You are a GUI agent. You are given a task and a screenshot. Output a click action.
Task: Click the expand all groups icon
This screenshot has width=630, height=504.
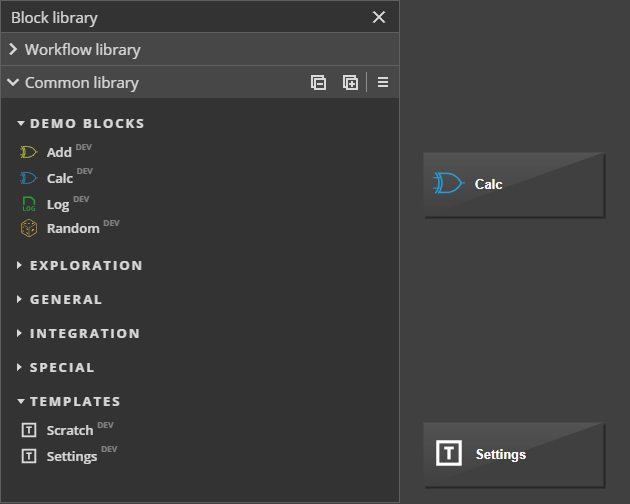pyautogui.click(x=350, y=83)
